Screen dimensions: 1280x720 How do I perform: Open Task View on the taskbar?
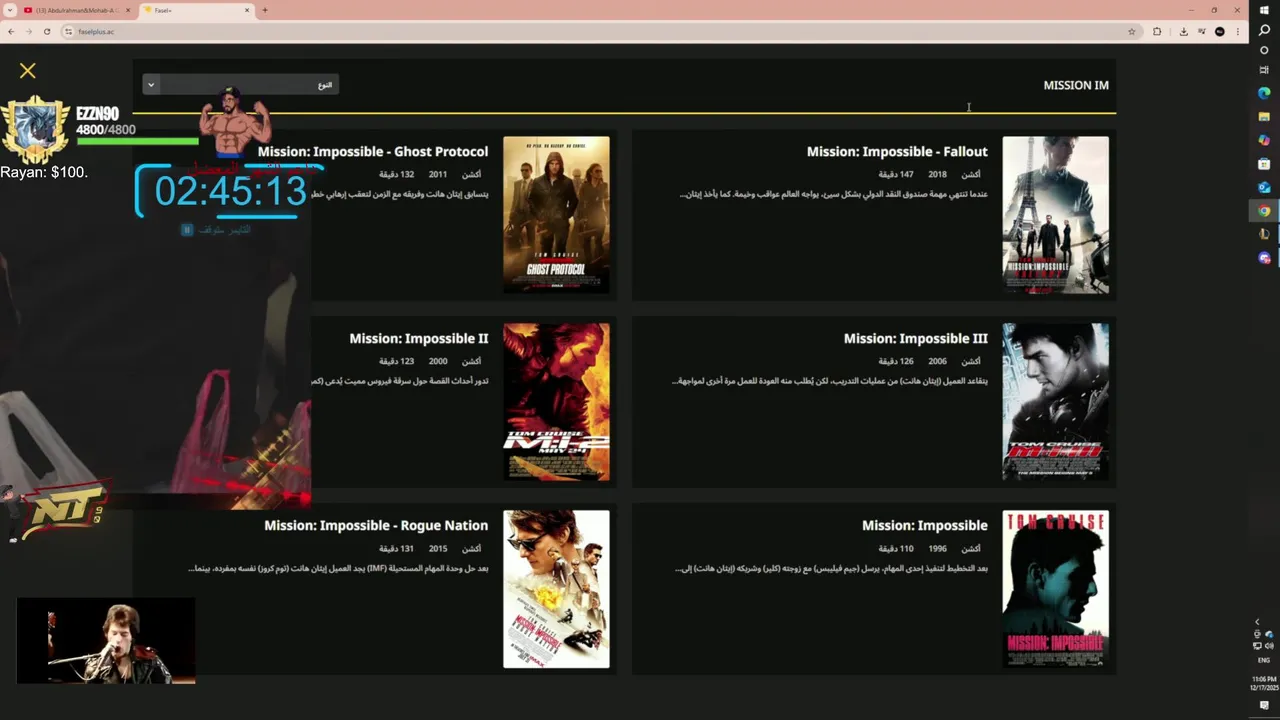[1264, 71]
